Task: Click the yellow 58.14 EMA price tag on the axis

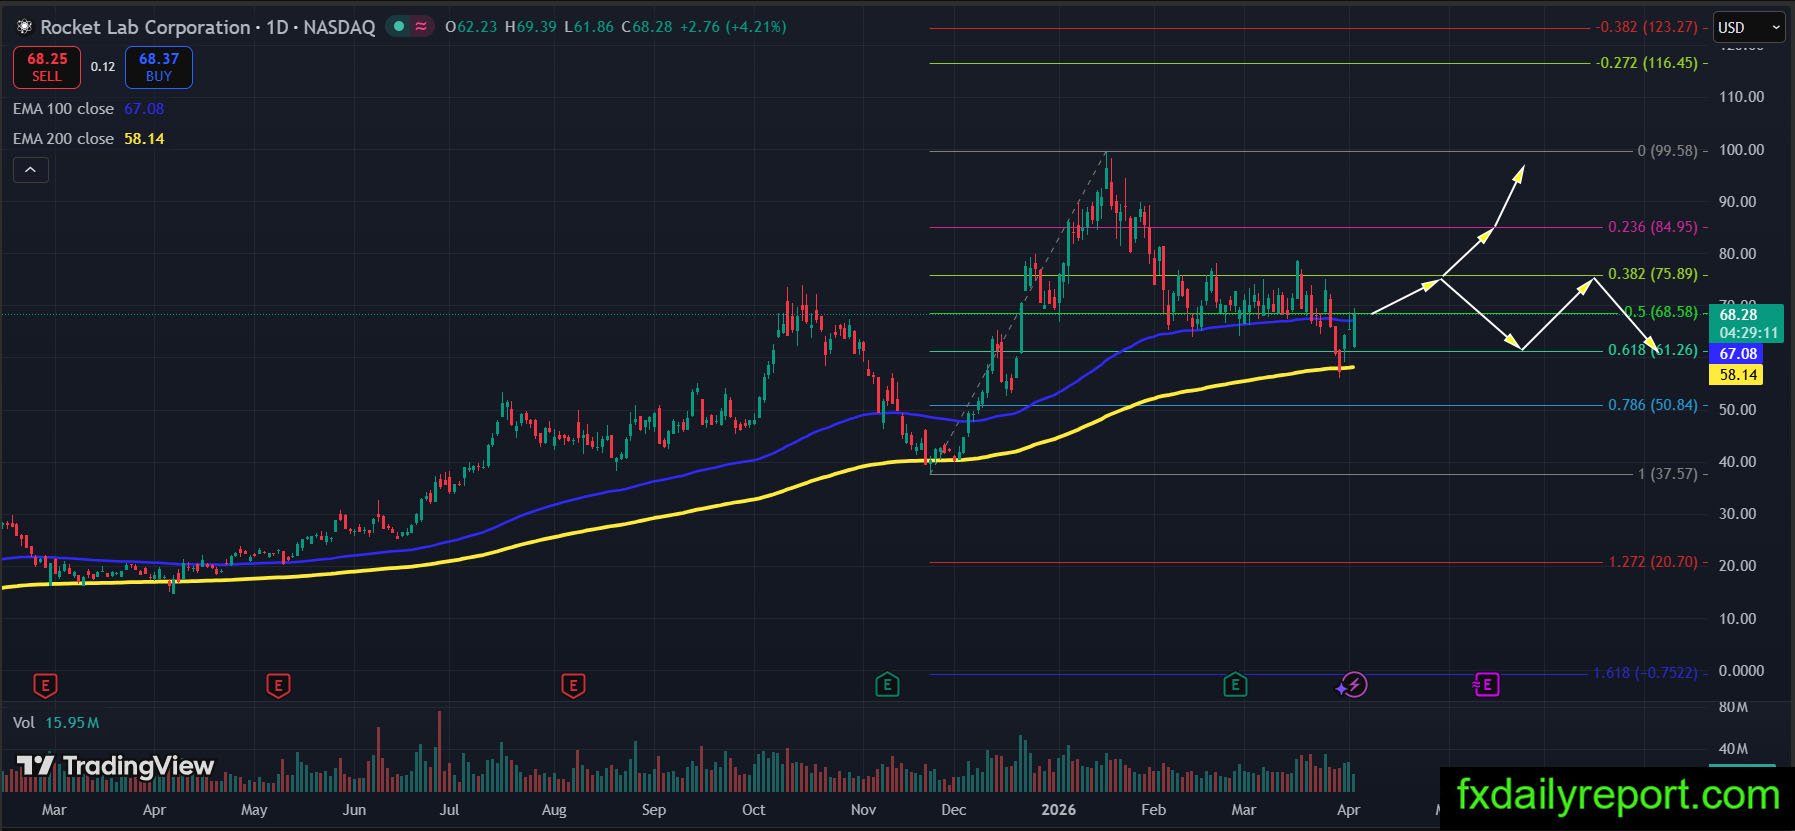Action: [1738, 375]
